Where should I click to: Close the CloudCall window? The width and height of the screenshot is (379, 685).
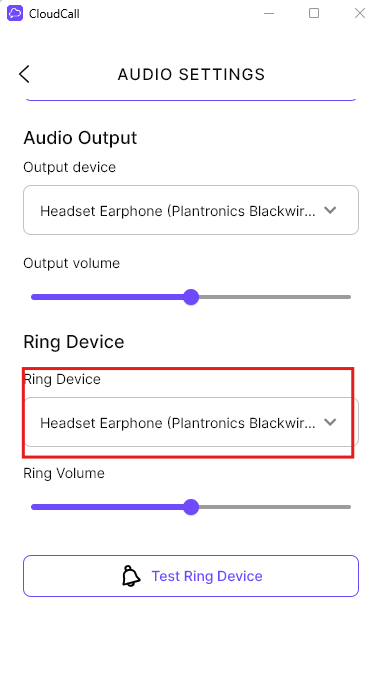pyautogui.click(x=360, y=14)
